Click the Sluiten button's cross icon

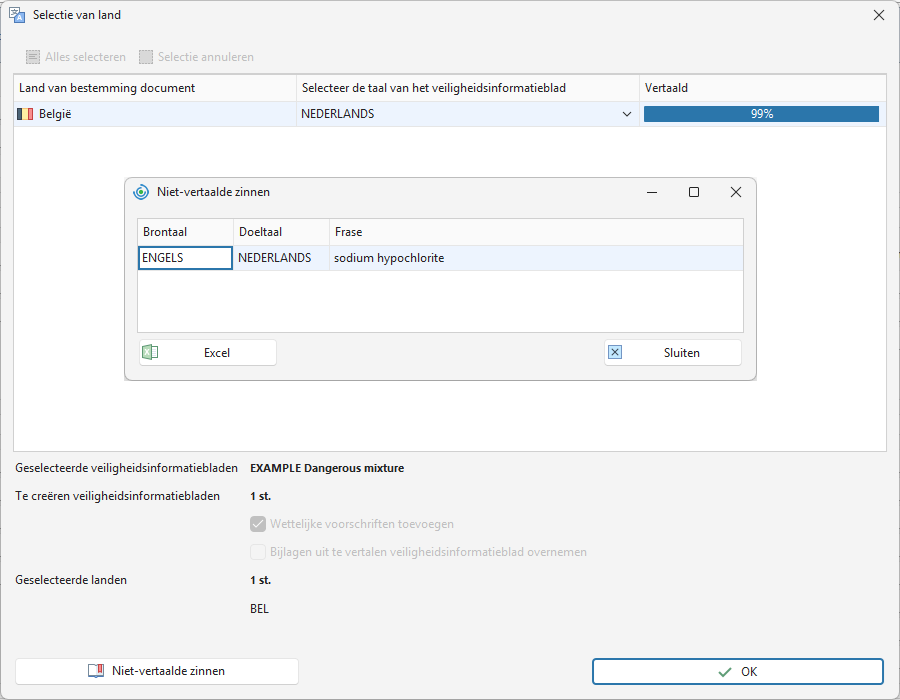point(615,352)
